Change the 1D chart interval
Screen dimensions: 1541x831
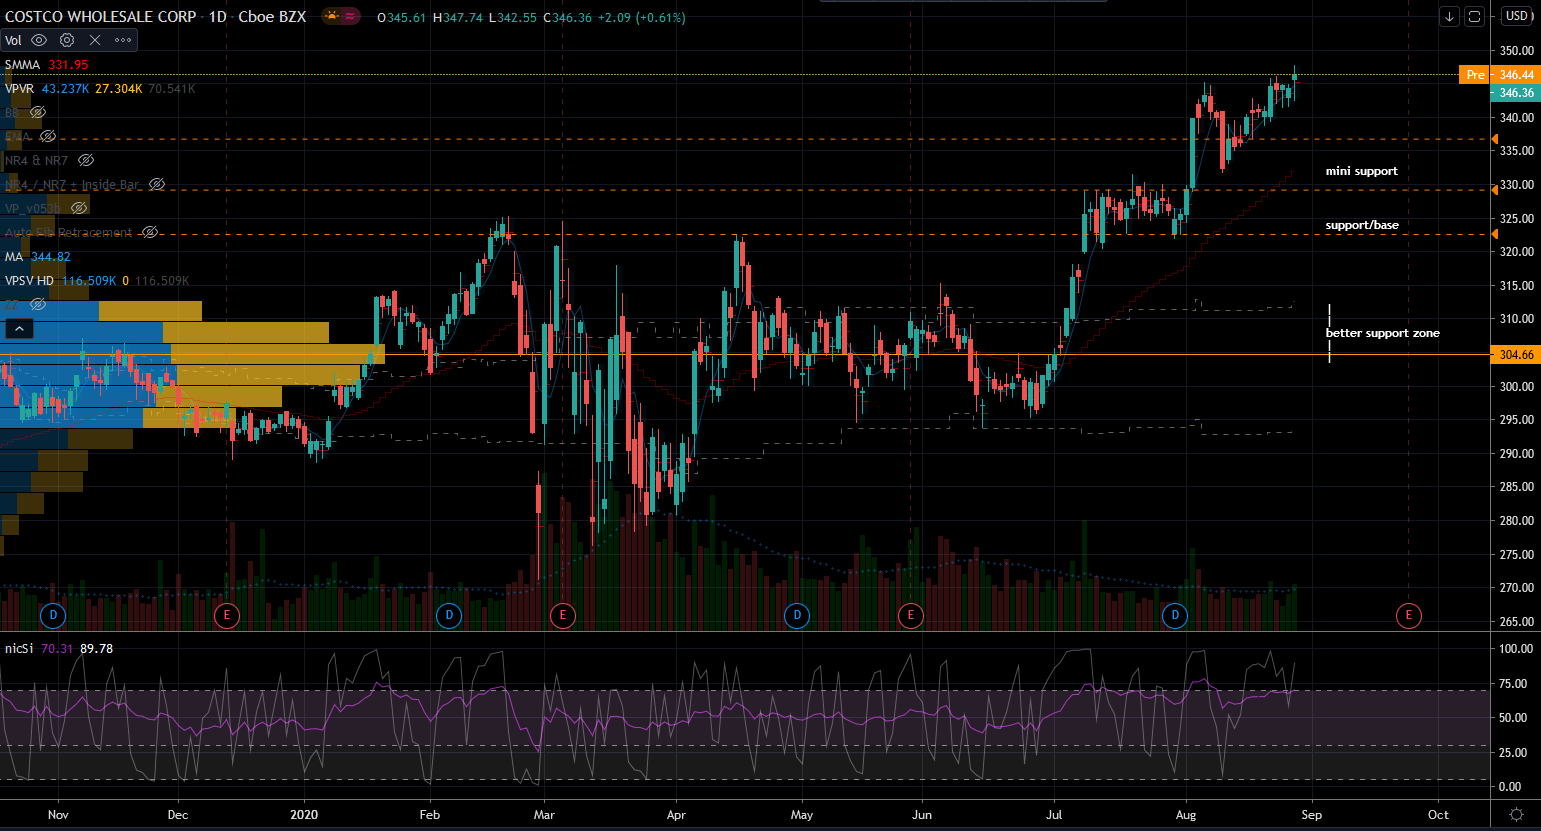(217, 17)
